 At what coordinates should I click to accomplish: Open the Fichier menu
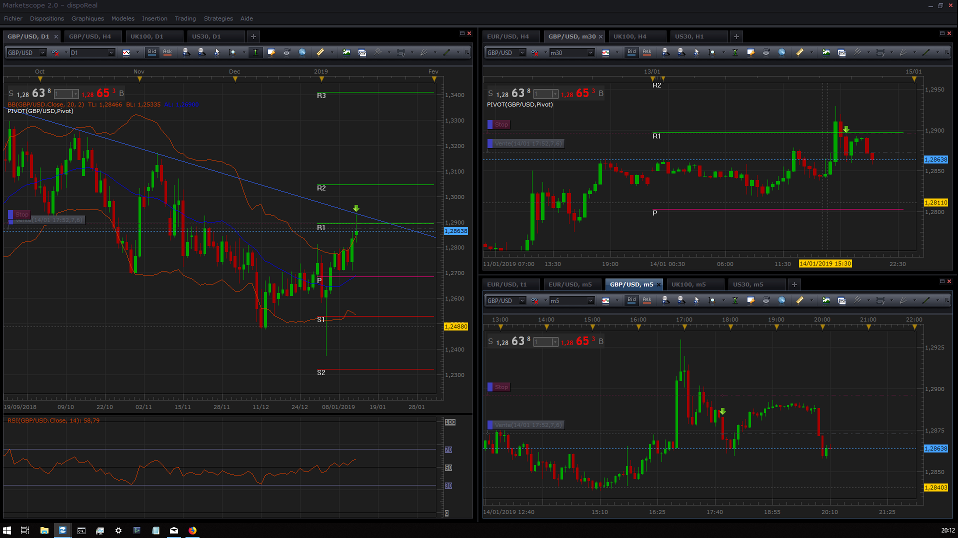click(x=13, y=18)
